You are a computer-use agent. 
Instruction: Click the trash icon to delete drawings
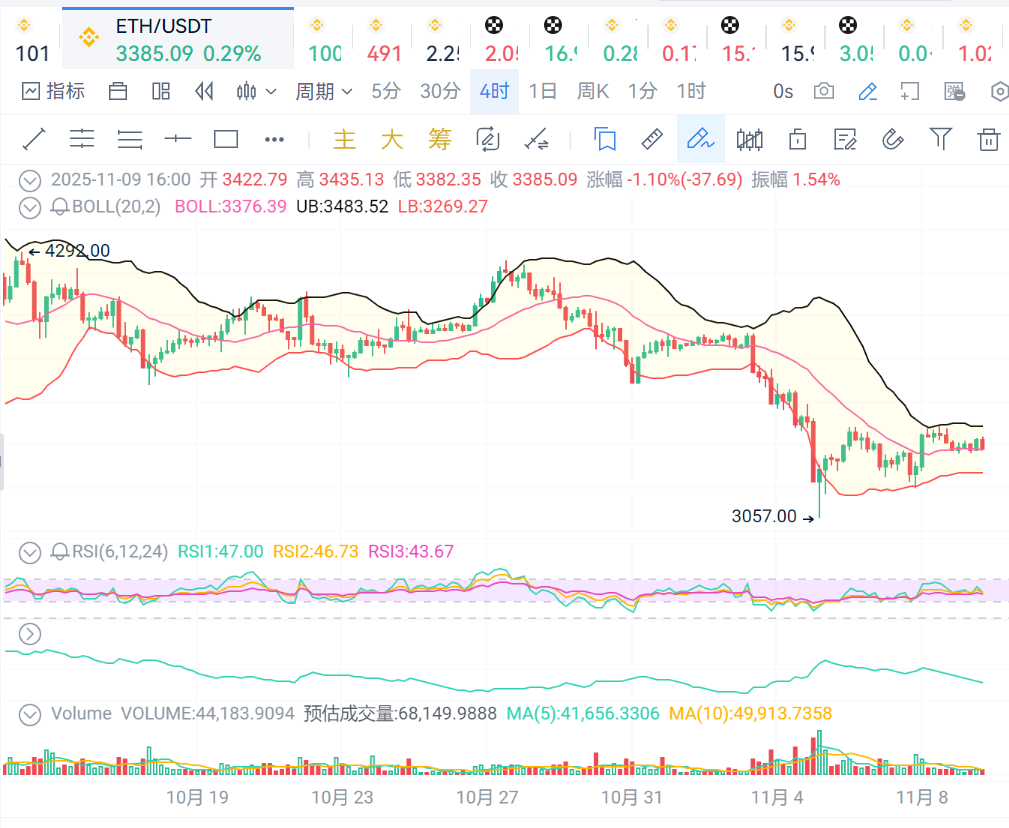988,139
